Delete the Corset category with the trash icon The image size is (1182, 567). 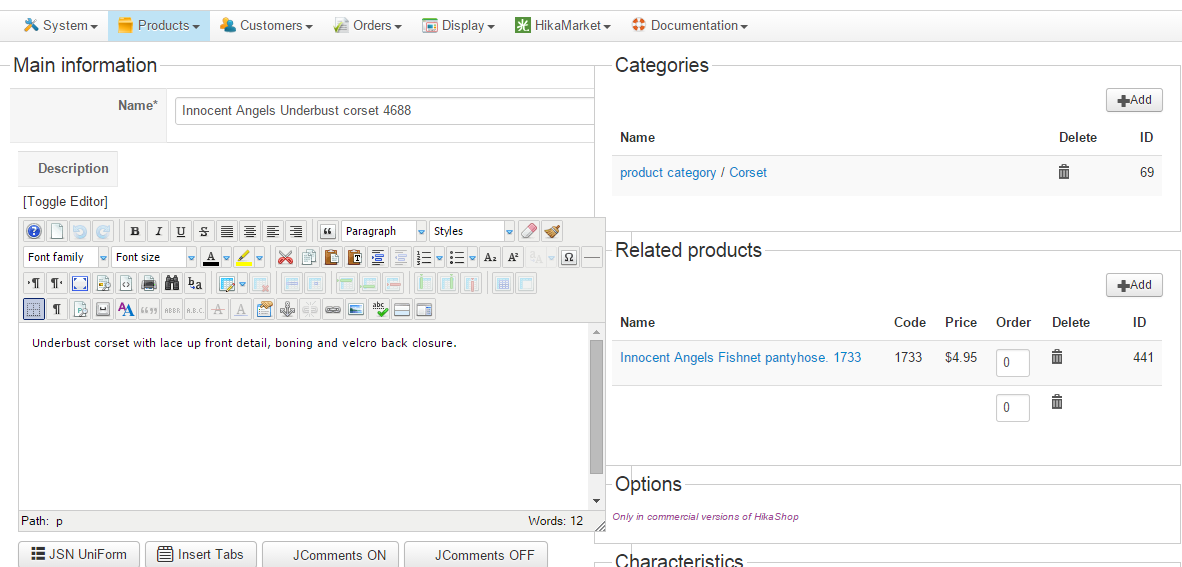click(1064, 172)
